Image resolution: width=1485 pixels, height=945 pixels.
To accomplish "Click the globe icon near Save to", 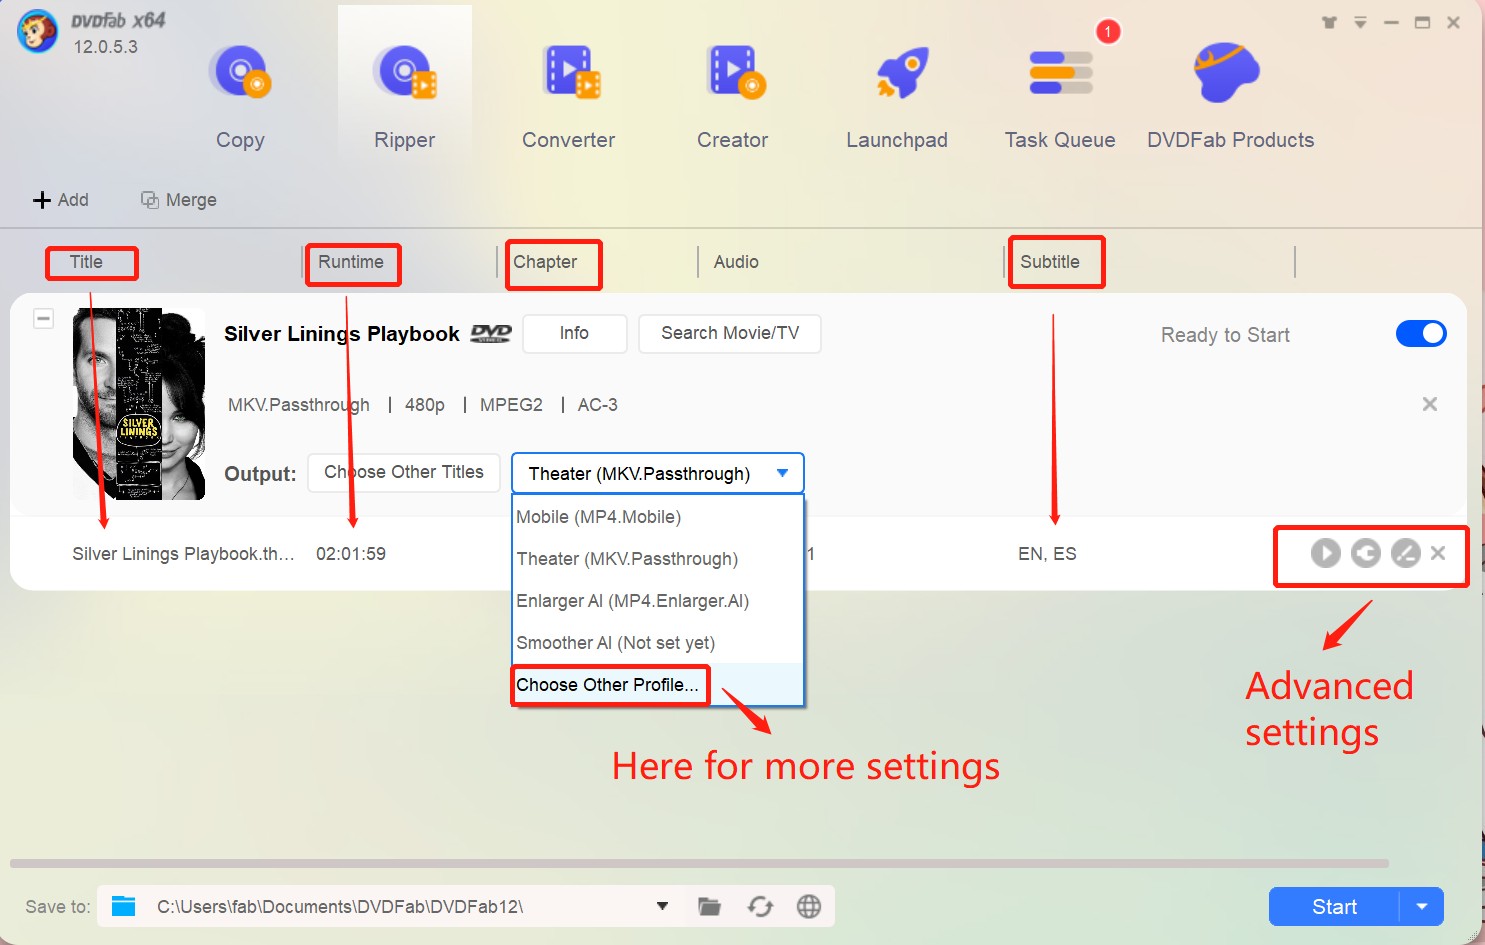I will click(x=809, y=907).
